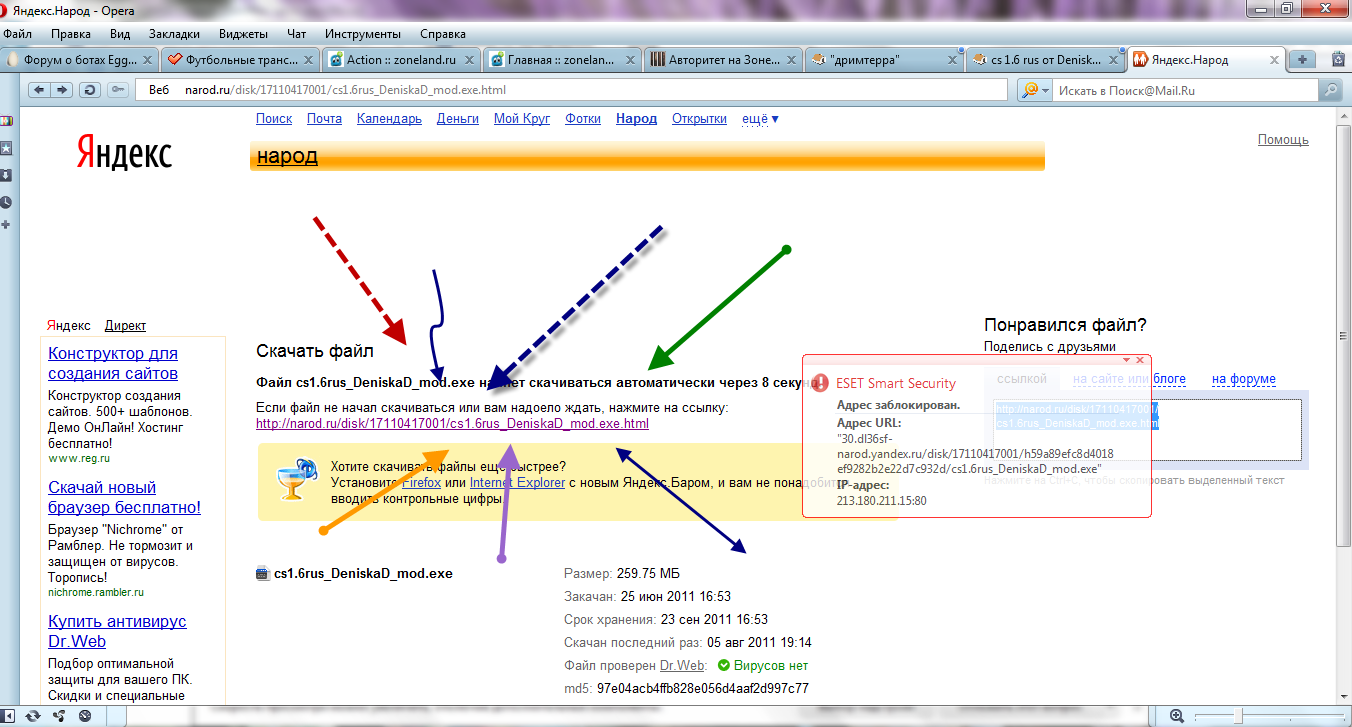This screenshot has width=1352, height=727.
Task: Select the 'на форуме' share tab
Action: [1244, 379]
